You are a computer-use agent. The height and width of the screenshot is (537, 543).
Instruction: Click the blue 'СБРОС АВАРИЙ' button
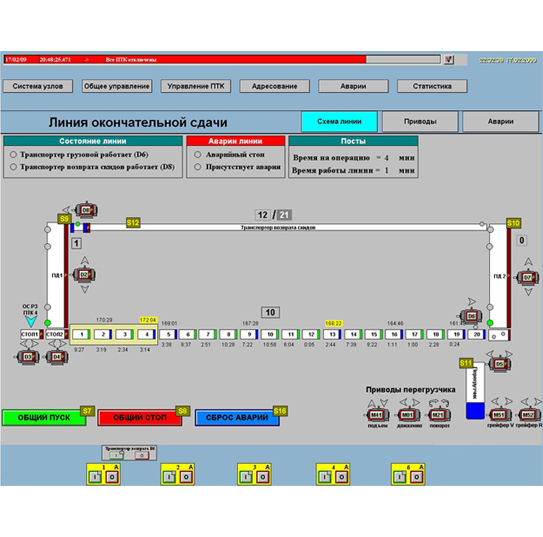click(x=237, y=418)
